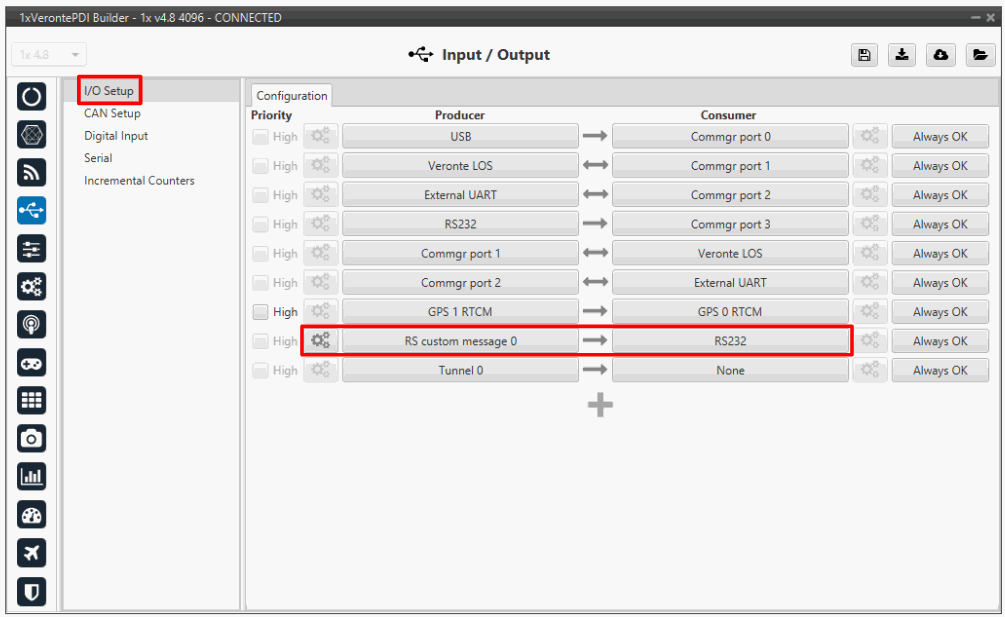Click the save disk icon at top right

point(864,56)
